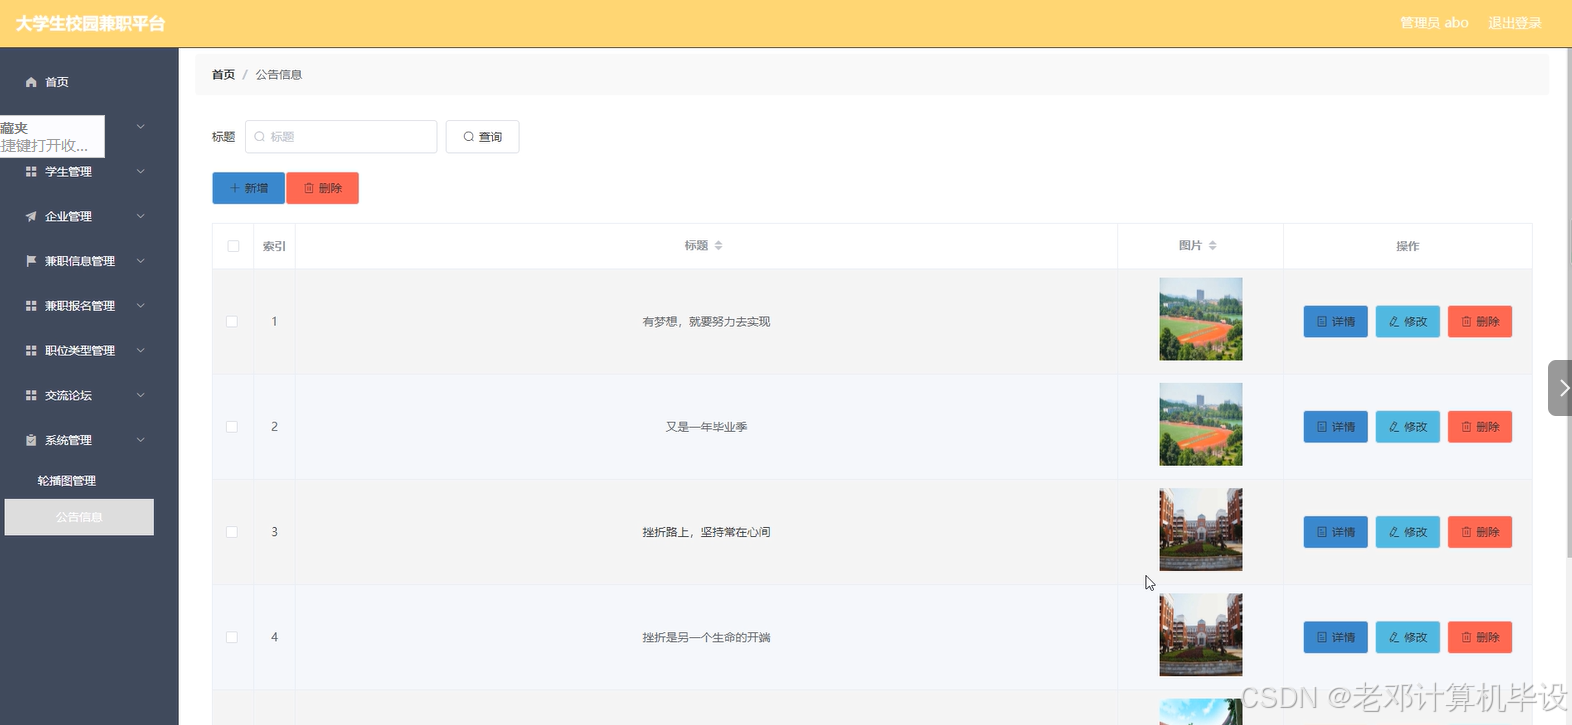Click 删除 for 挫折是另一个生命的开端
This screenshot has width=1572, height=725.
click(x=1480, y=637)
